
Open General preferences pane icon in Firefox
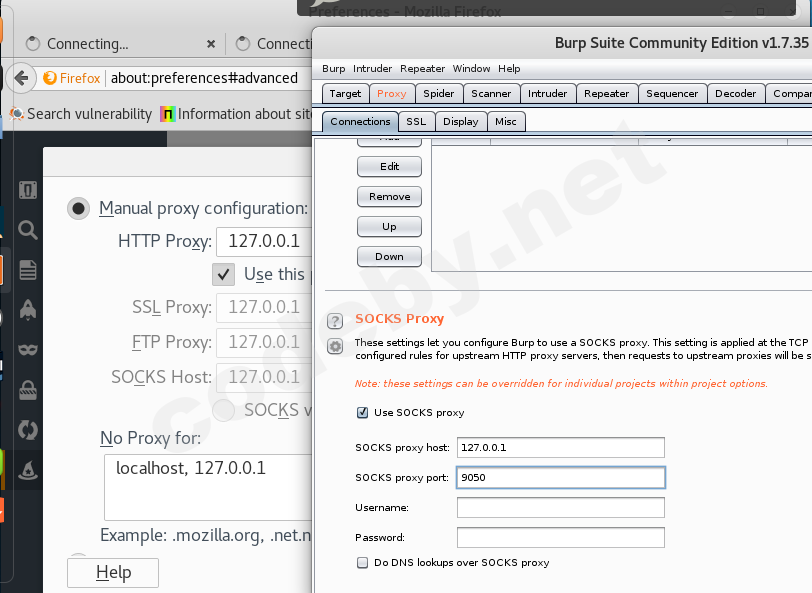point(28,190)
